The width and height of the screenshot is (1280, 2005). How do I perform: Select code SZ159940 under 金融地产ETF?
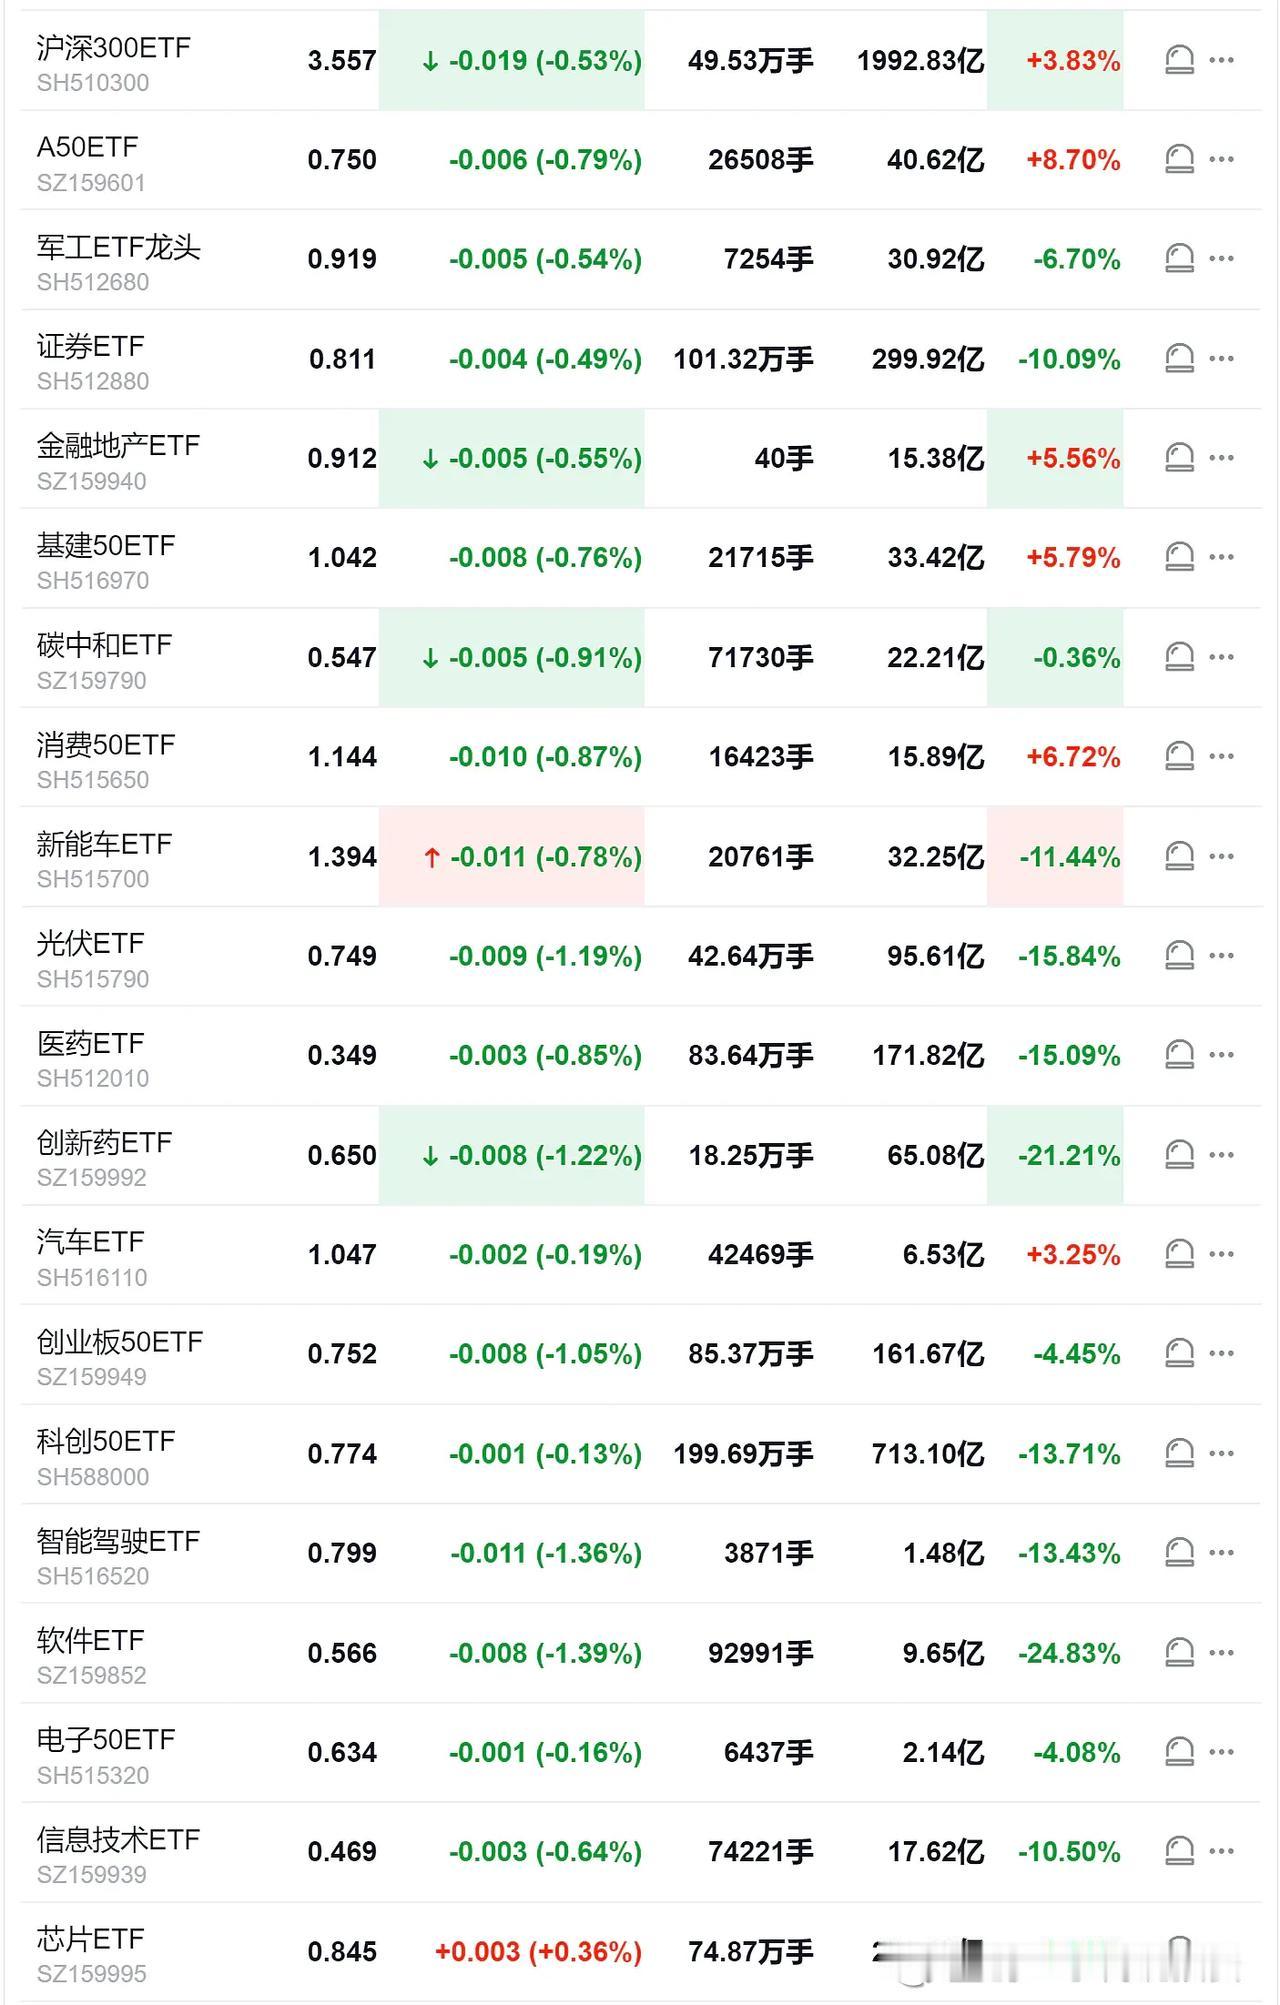(91, 481)
